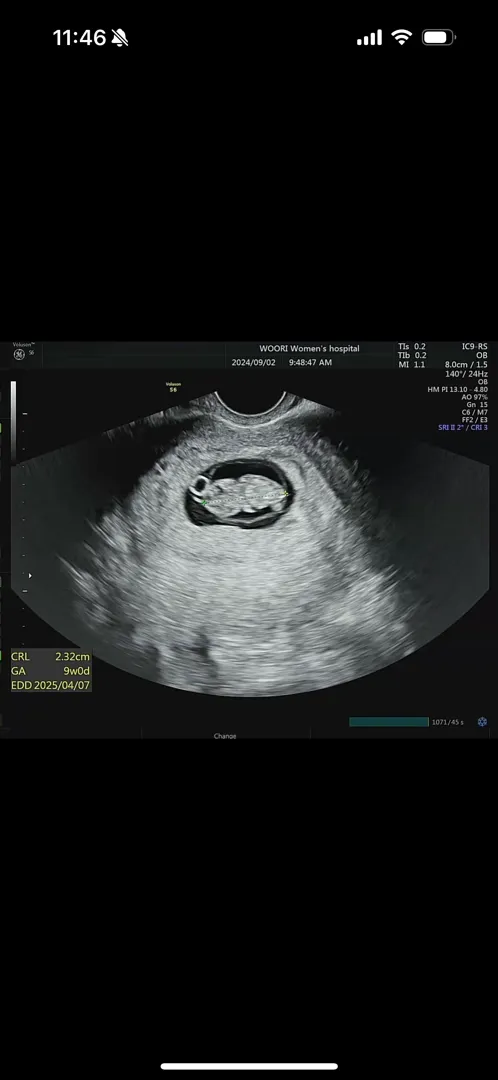Tap the TIs 0.2 value
The image size is (498, 1080).
412,346
